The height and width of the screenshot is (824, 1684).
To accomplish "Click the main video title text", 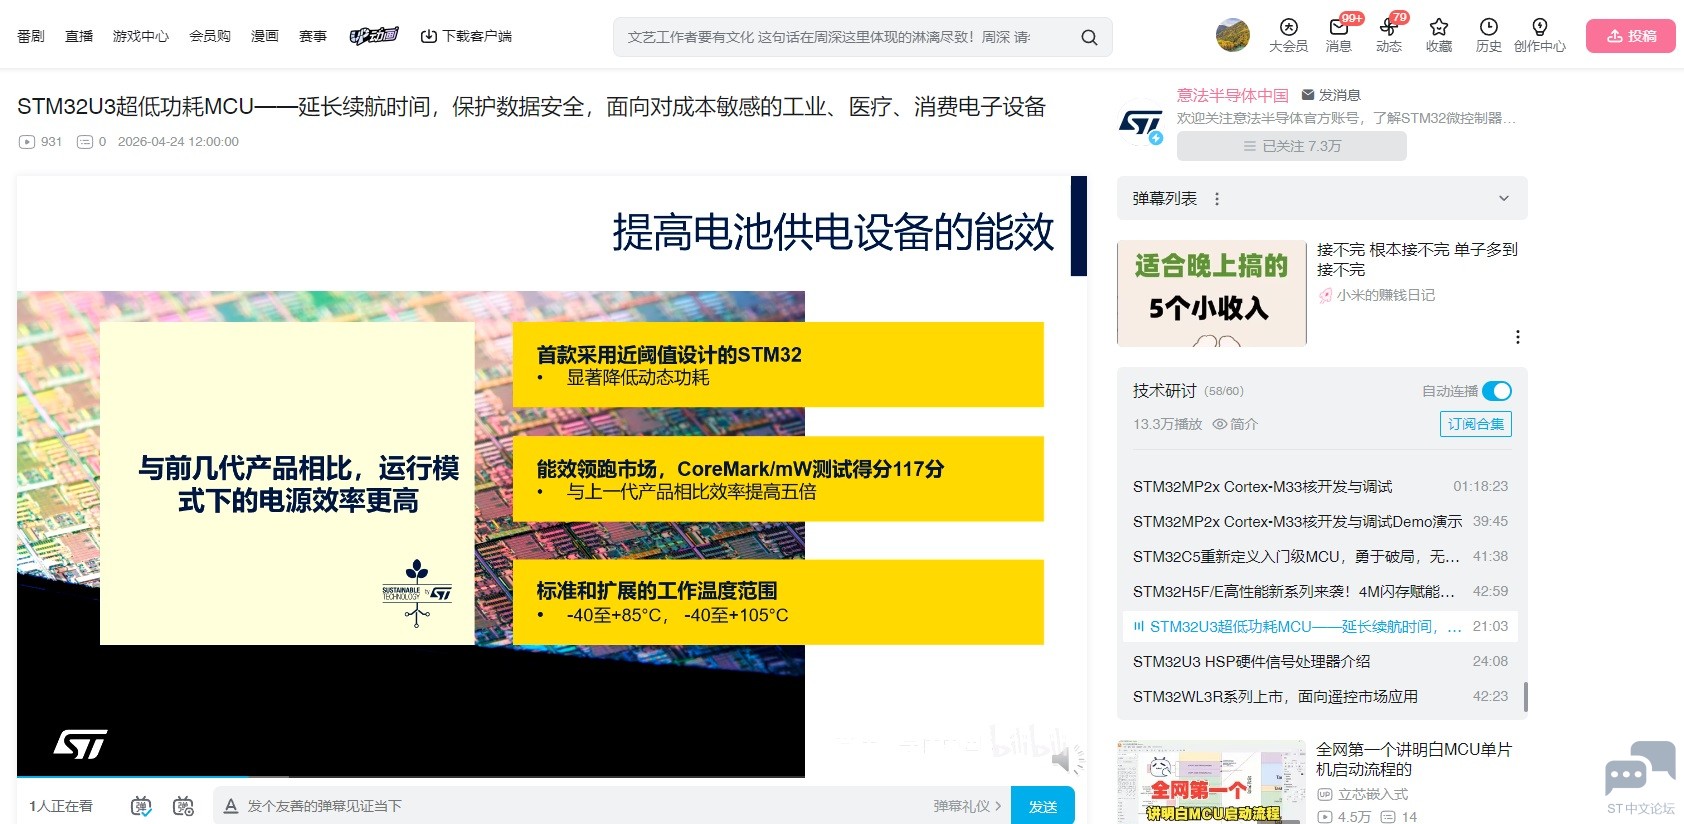I will click(531, 107).
